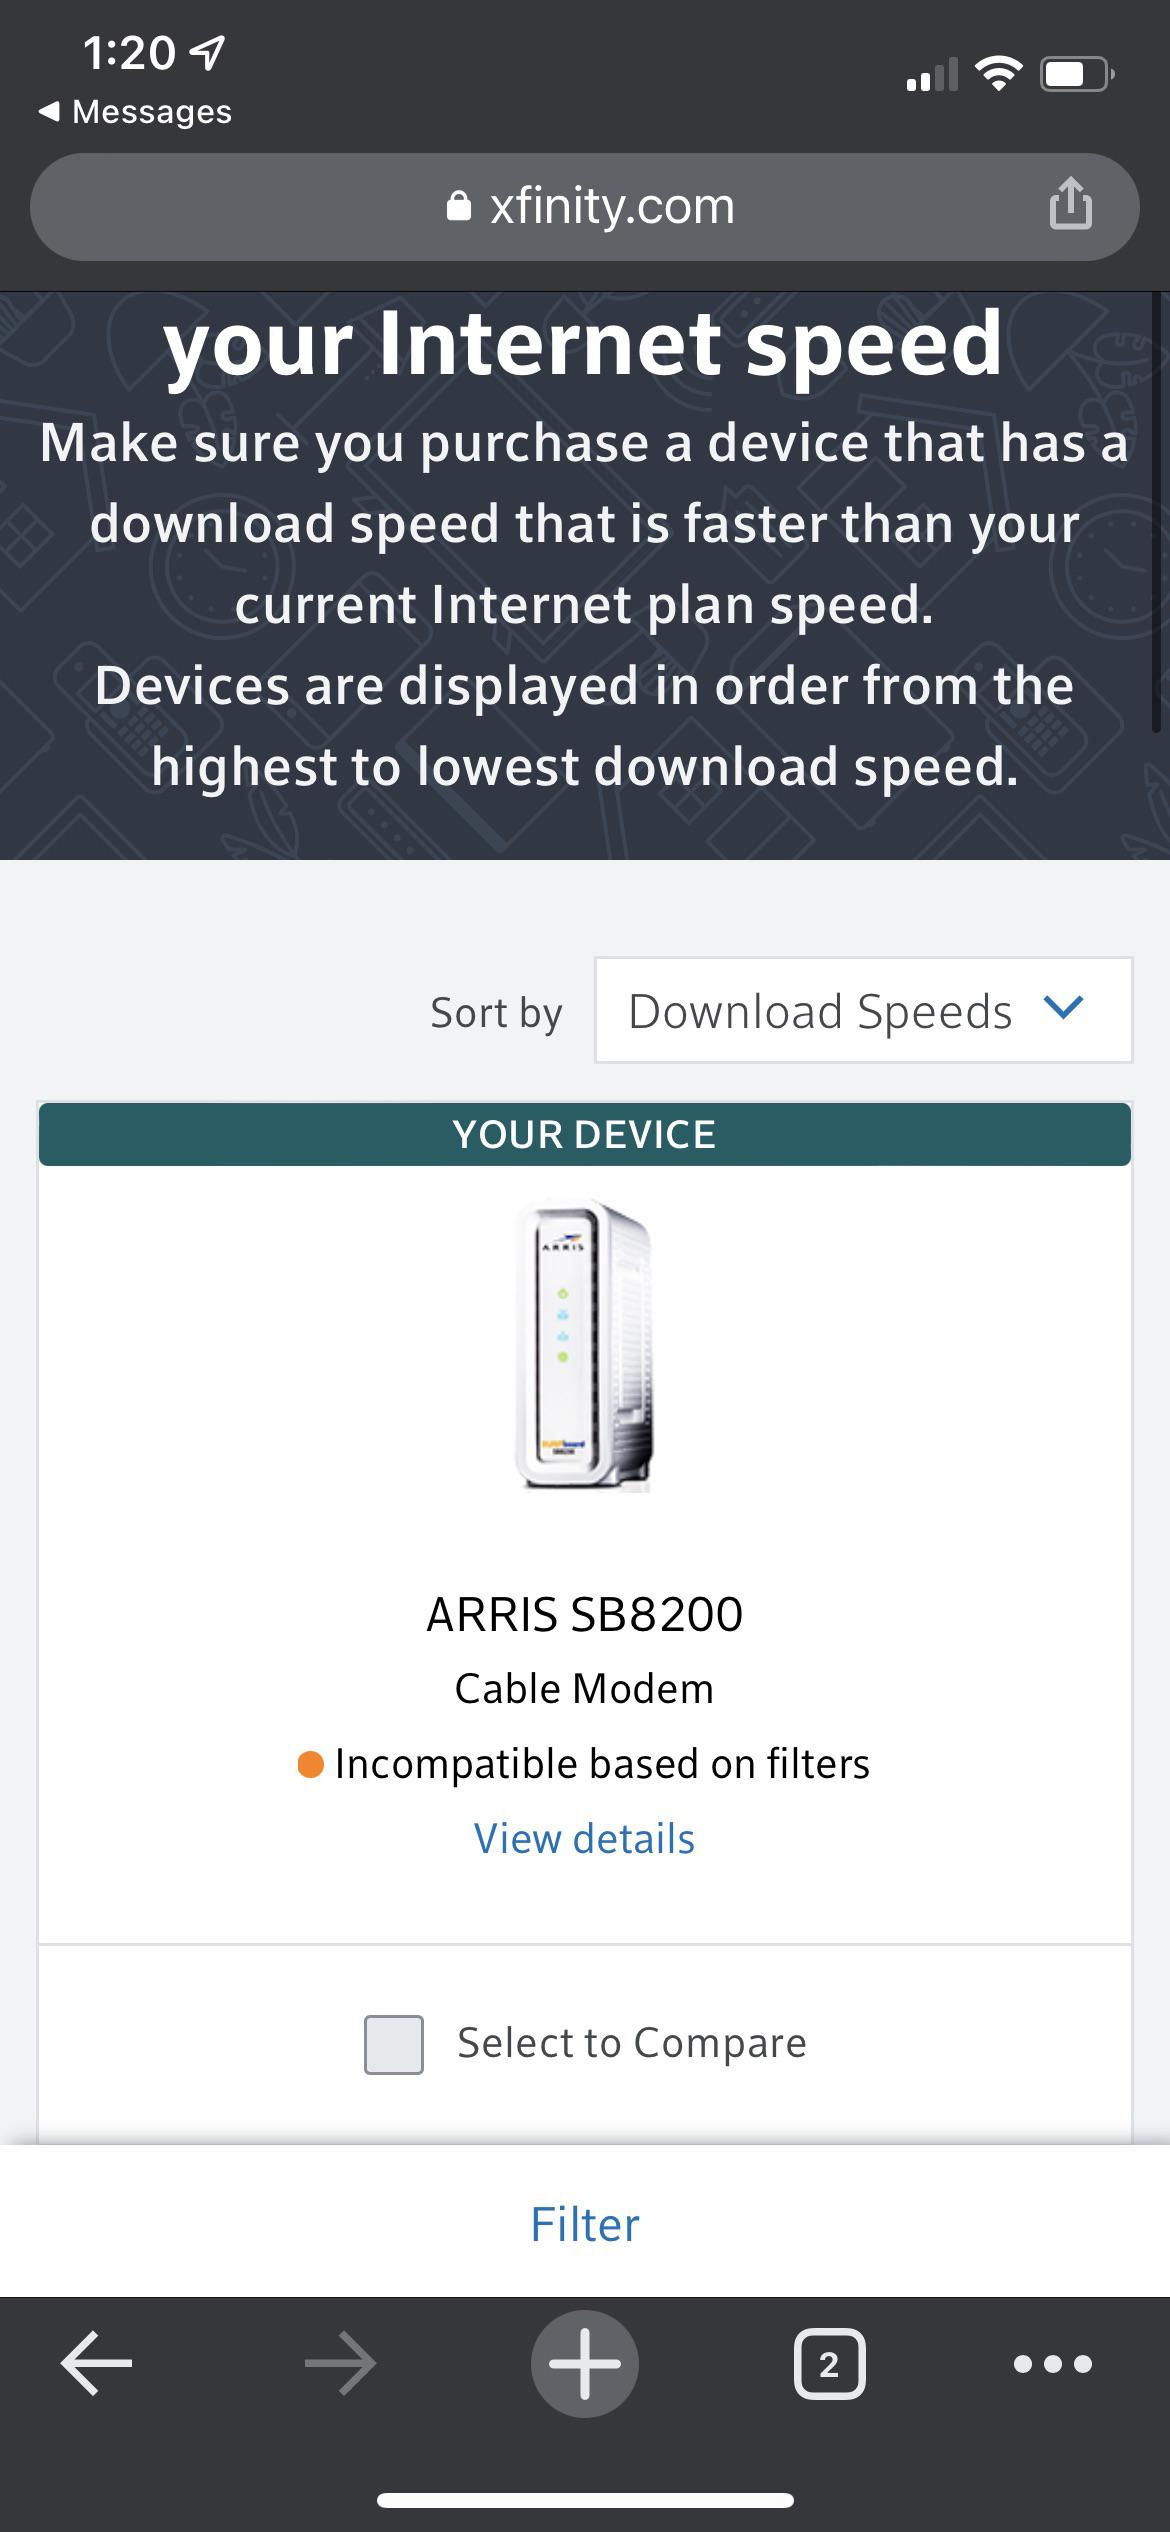Open a new tab with the plus button
The image size is (1170, 2532).
click(x=585, y=2363)
